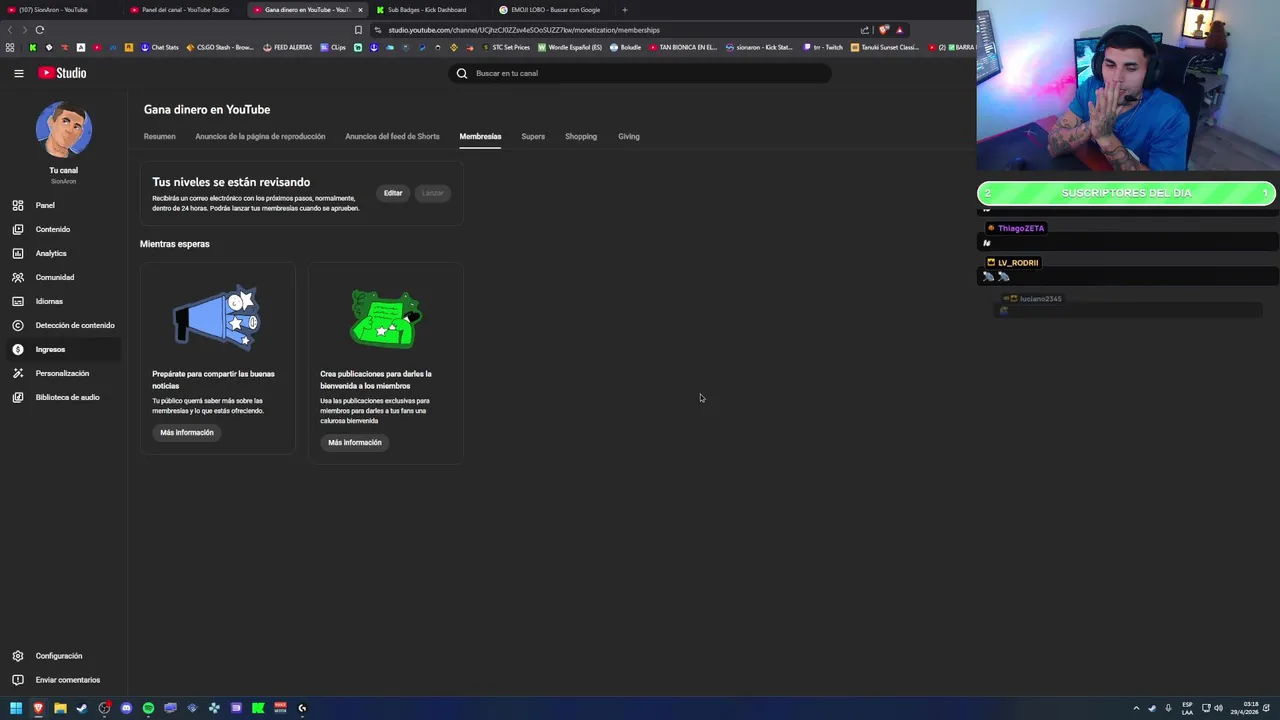Open the Wordle Español bookmark

(571, 47)
